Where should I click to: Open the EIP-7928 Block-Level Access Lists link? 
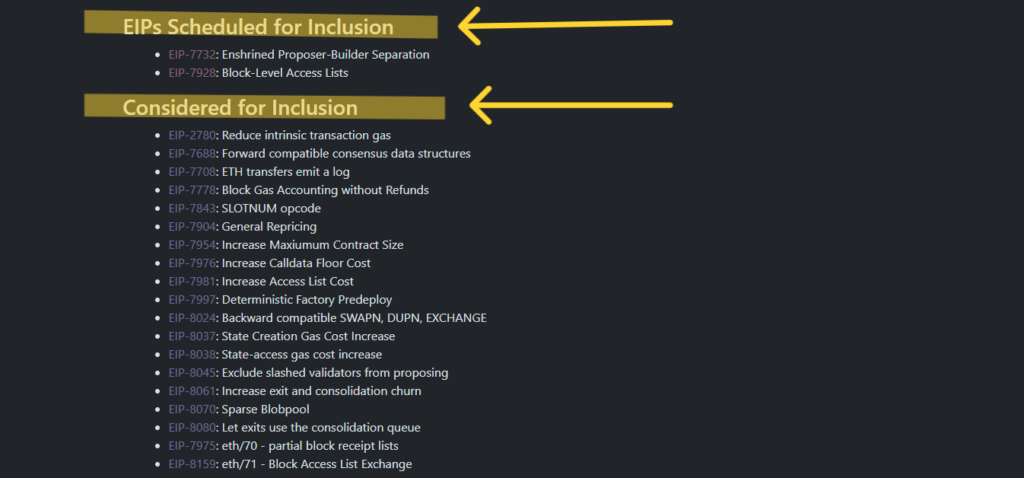[x=191, y=73]
